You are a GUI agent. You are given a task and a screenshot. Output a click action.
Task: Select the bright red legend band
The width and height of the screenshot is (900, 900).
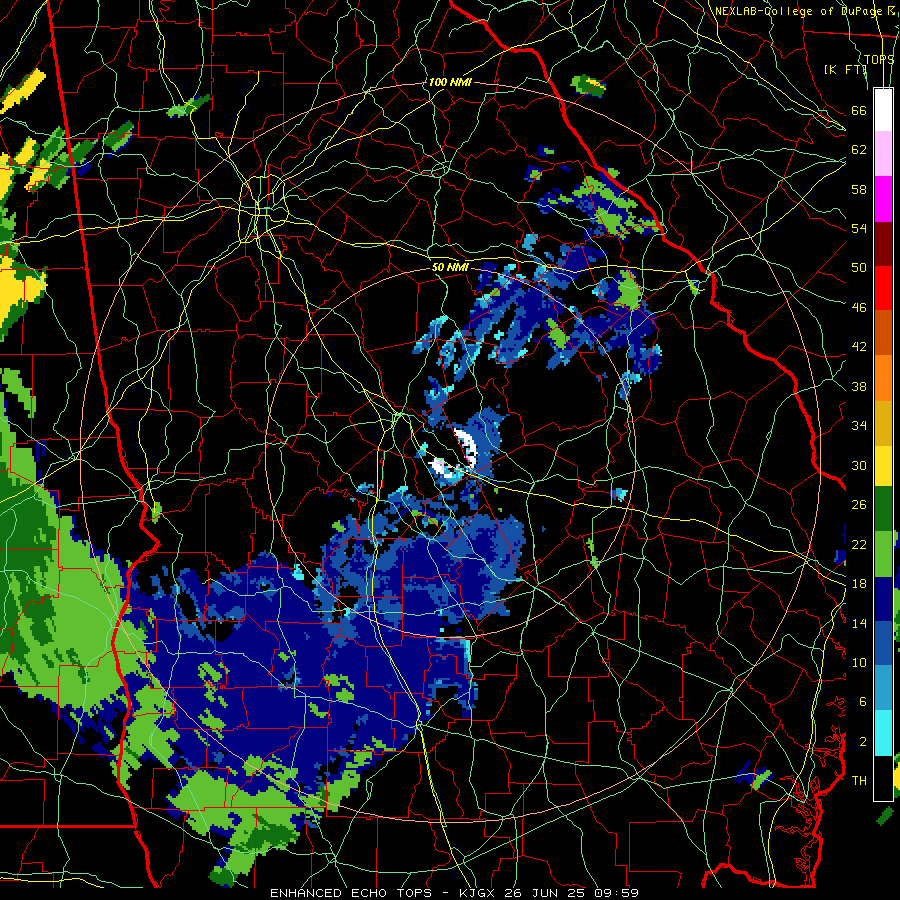pyautogui.click(x=883, y=288)
